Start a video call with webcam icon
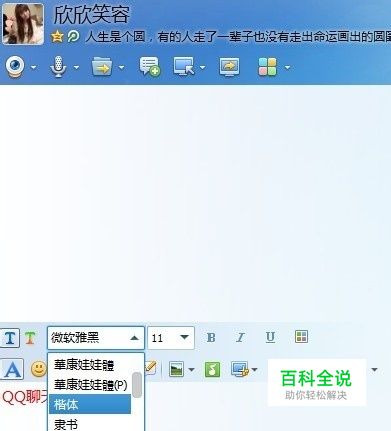 (15, 67)
